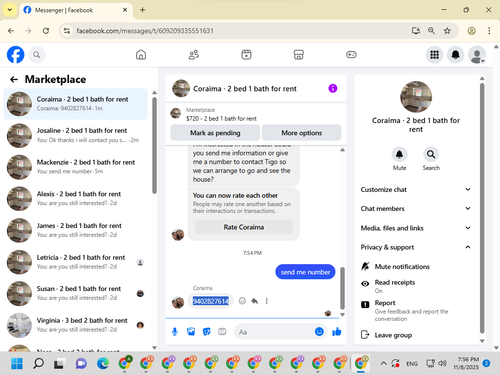
Task: Record a voice clip with microphone icon
Action: click(175, 332)
